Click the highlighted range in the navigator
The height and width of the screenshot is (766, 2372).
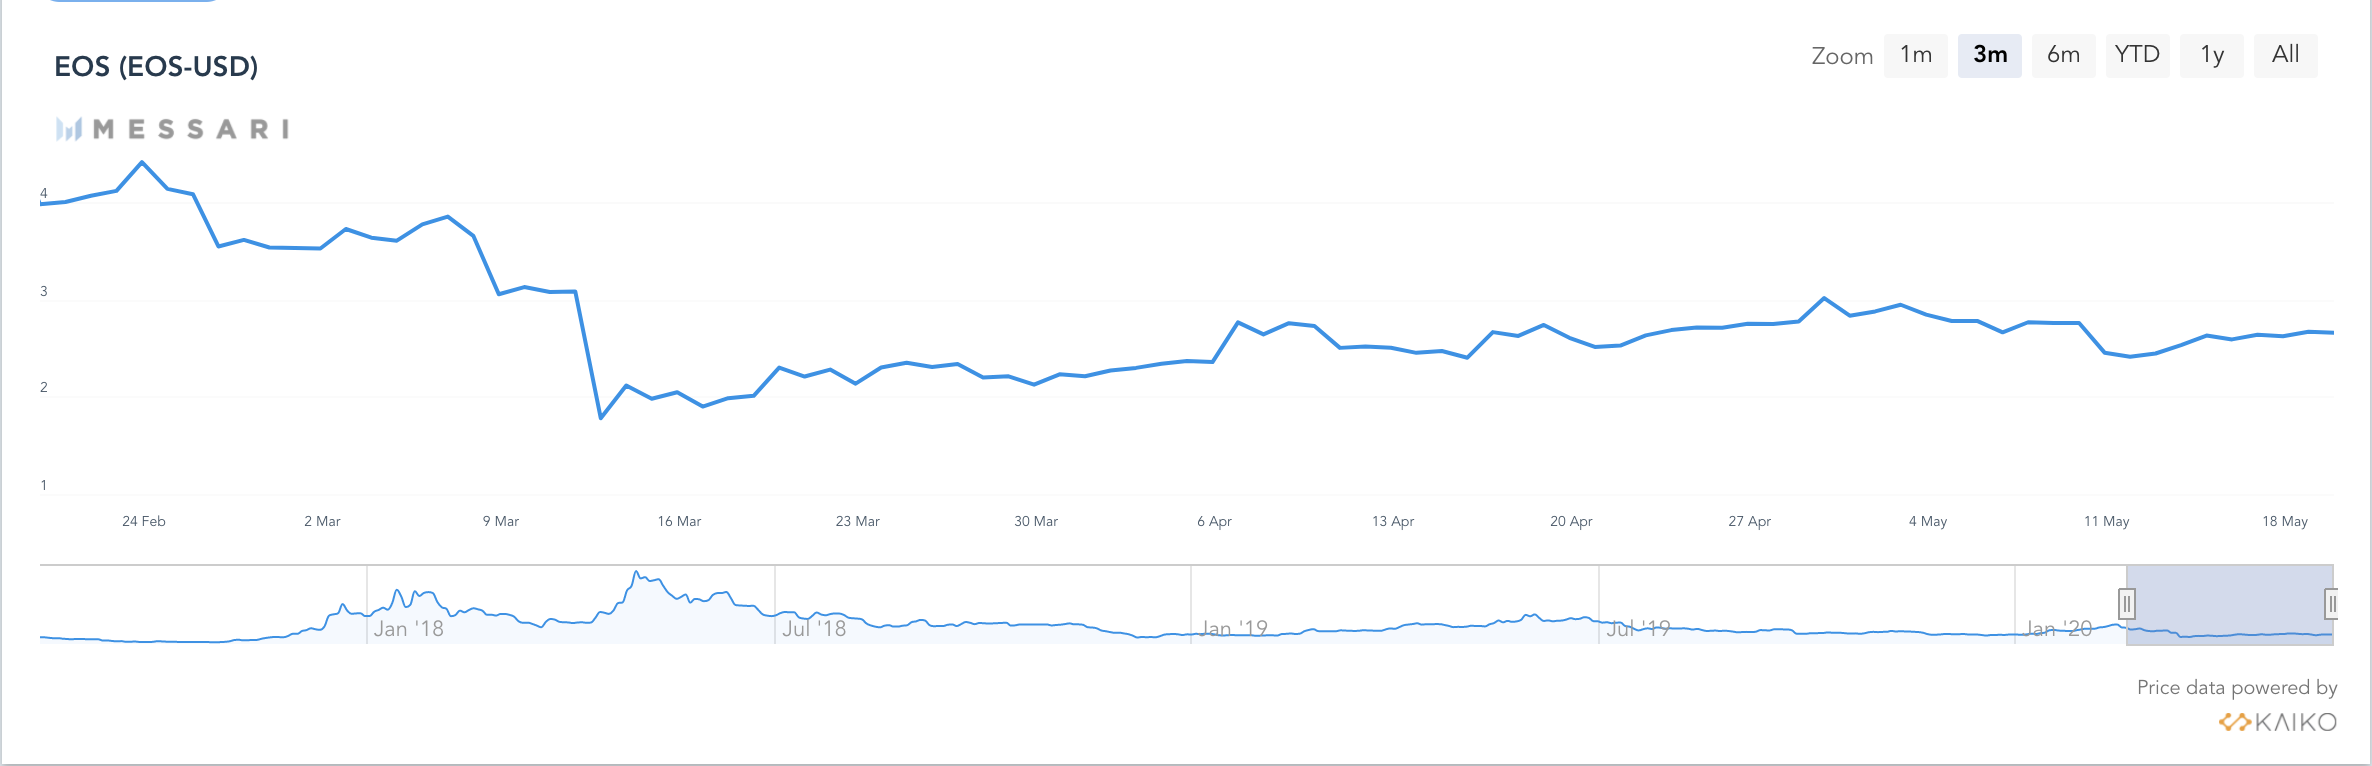[2230, 605]
